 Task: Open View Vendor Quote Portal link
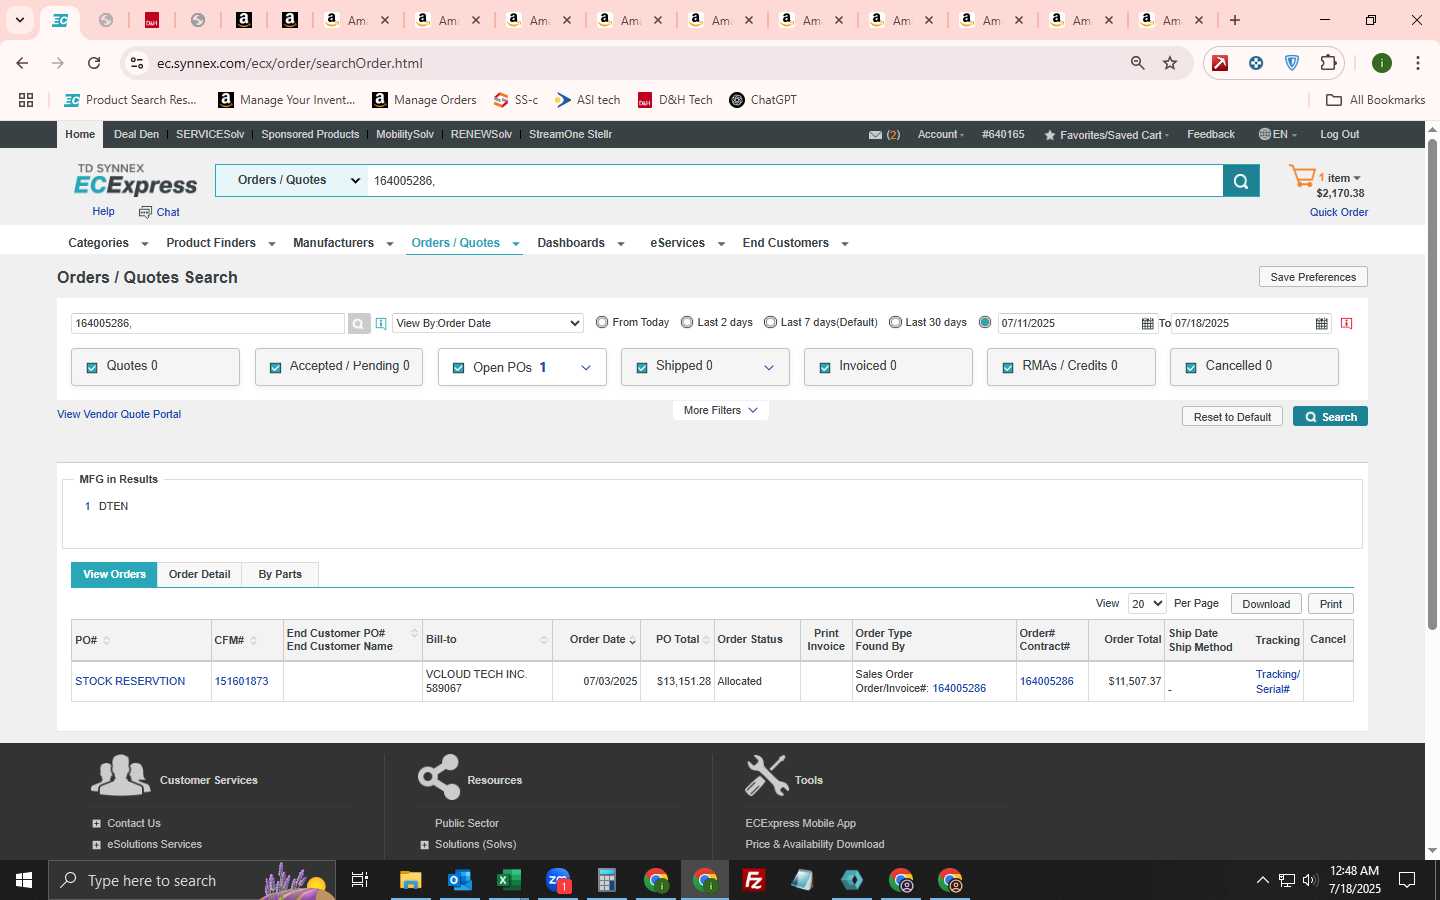click(119, 414)
